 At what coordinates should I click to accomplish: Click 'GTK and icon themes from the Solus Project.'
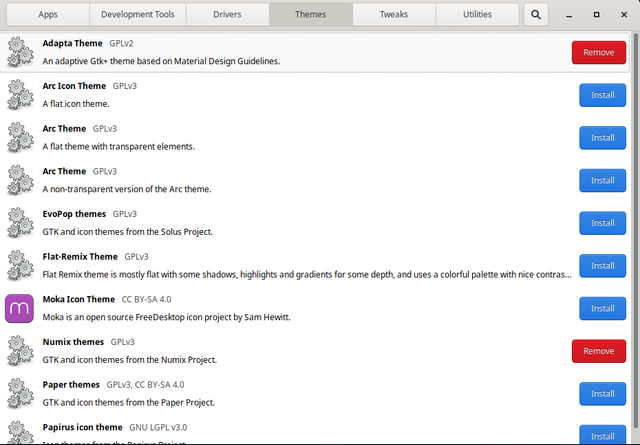coord(127,232)
